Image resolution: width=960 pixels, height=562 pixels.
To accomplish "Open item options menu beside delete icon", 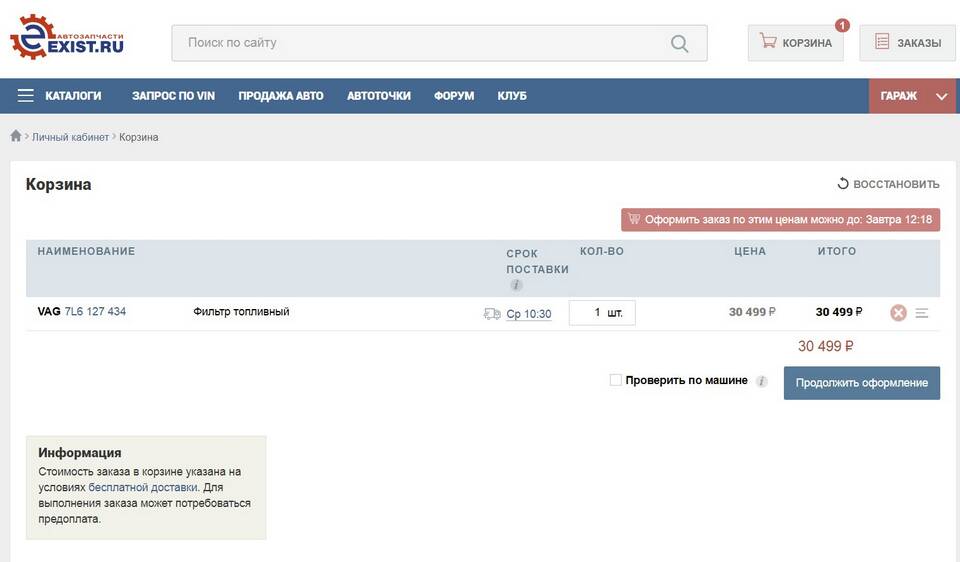I will click(x=922, y=313).
